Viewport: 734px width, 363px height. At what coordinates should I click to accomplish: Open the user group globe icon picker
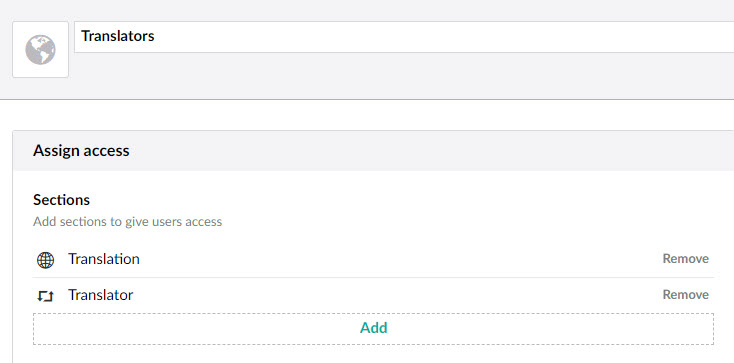[x=40, y=50]
